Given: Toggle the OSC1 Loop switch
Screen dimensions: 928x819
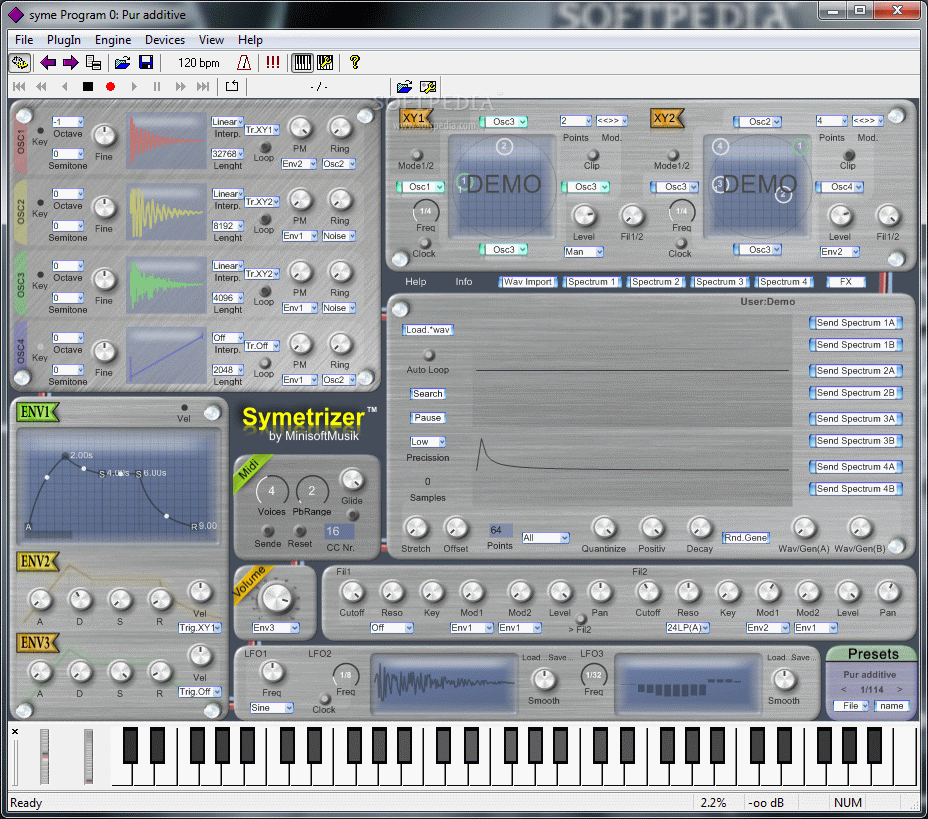Looking at the screenshot, I should [x=265, y=146].
